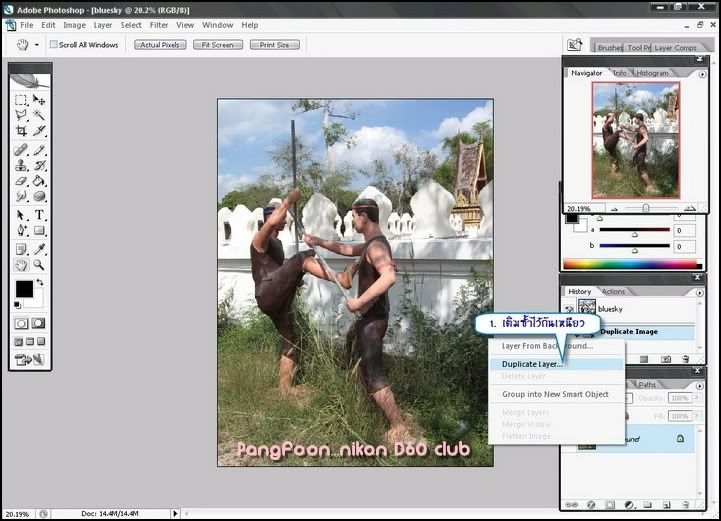721x521 pixels.
Task: Choose Duplicate Layer from context menu
Action: tap(556, 364)
